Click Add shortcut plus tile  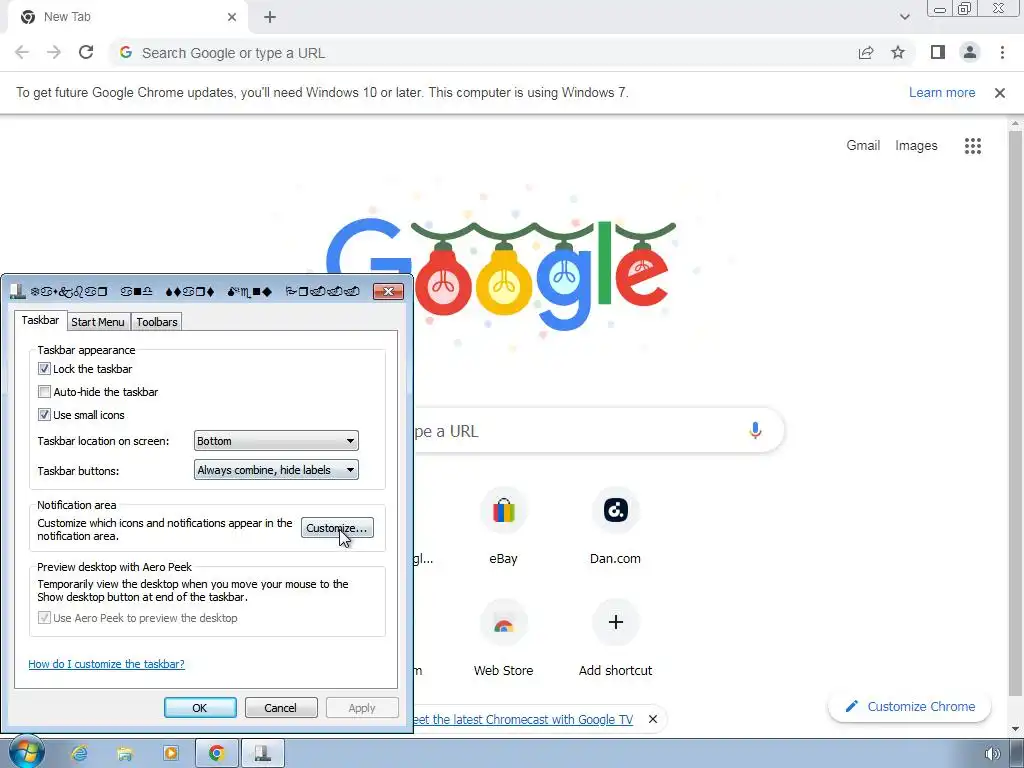click(615, 639)
